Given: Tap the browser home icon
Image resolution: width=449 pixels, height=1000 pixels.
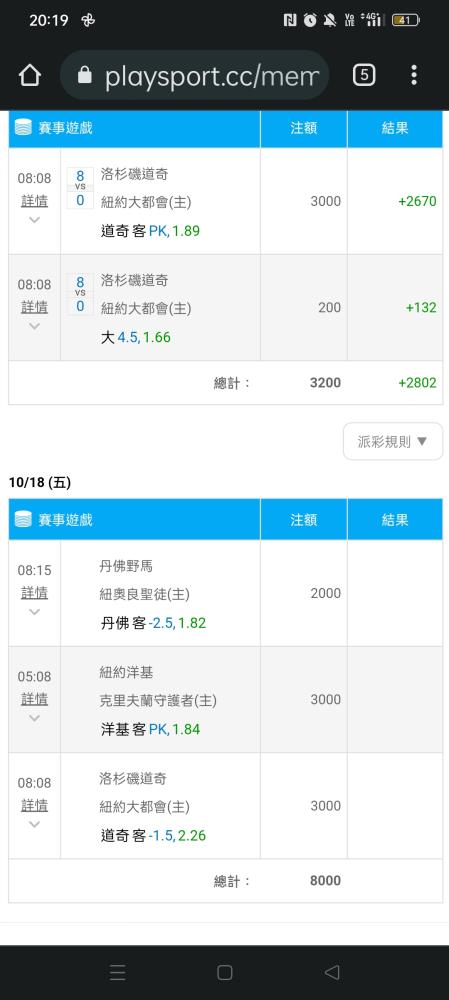Looking at the screenshot, I should click(x=30, y=75).
